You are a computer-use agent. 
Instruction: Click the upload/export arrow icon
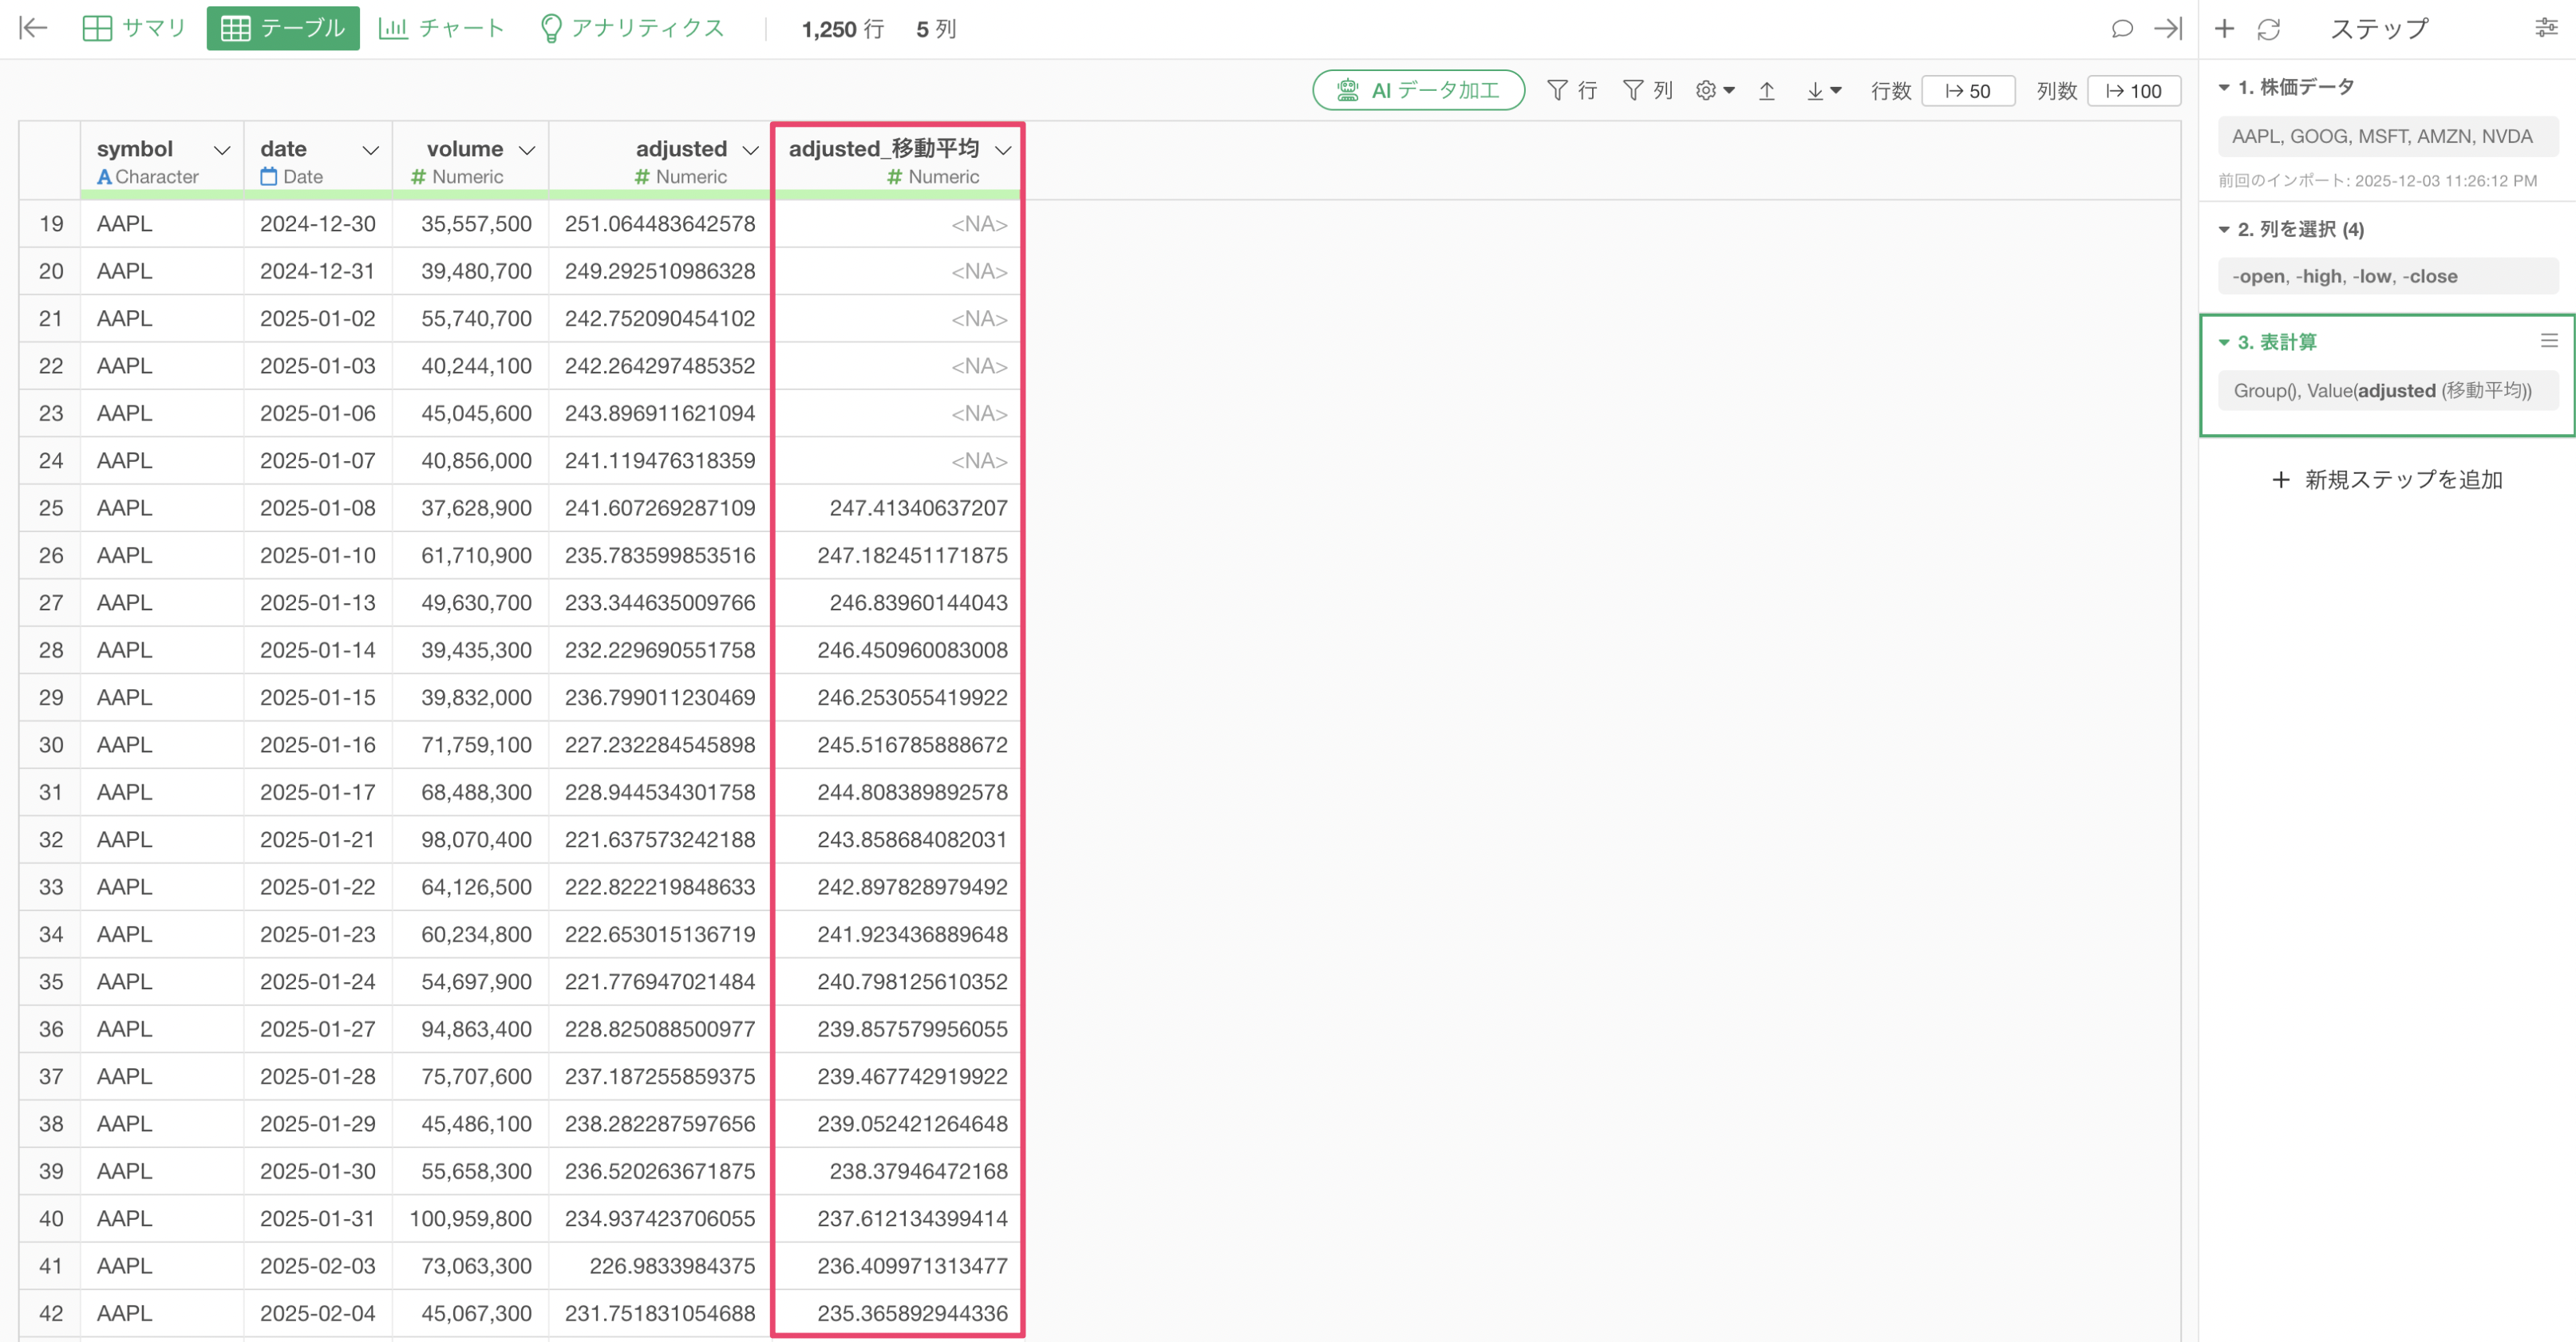1766,91
